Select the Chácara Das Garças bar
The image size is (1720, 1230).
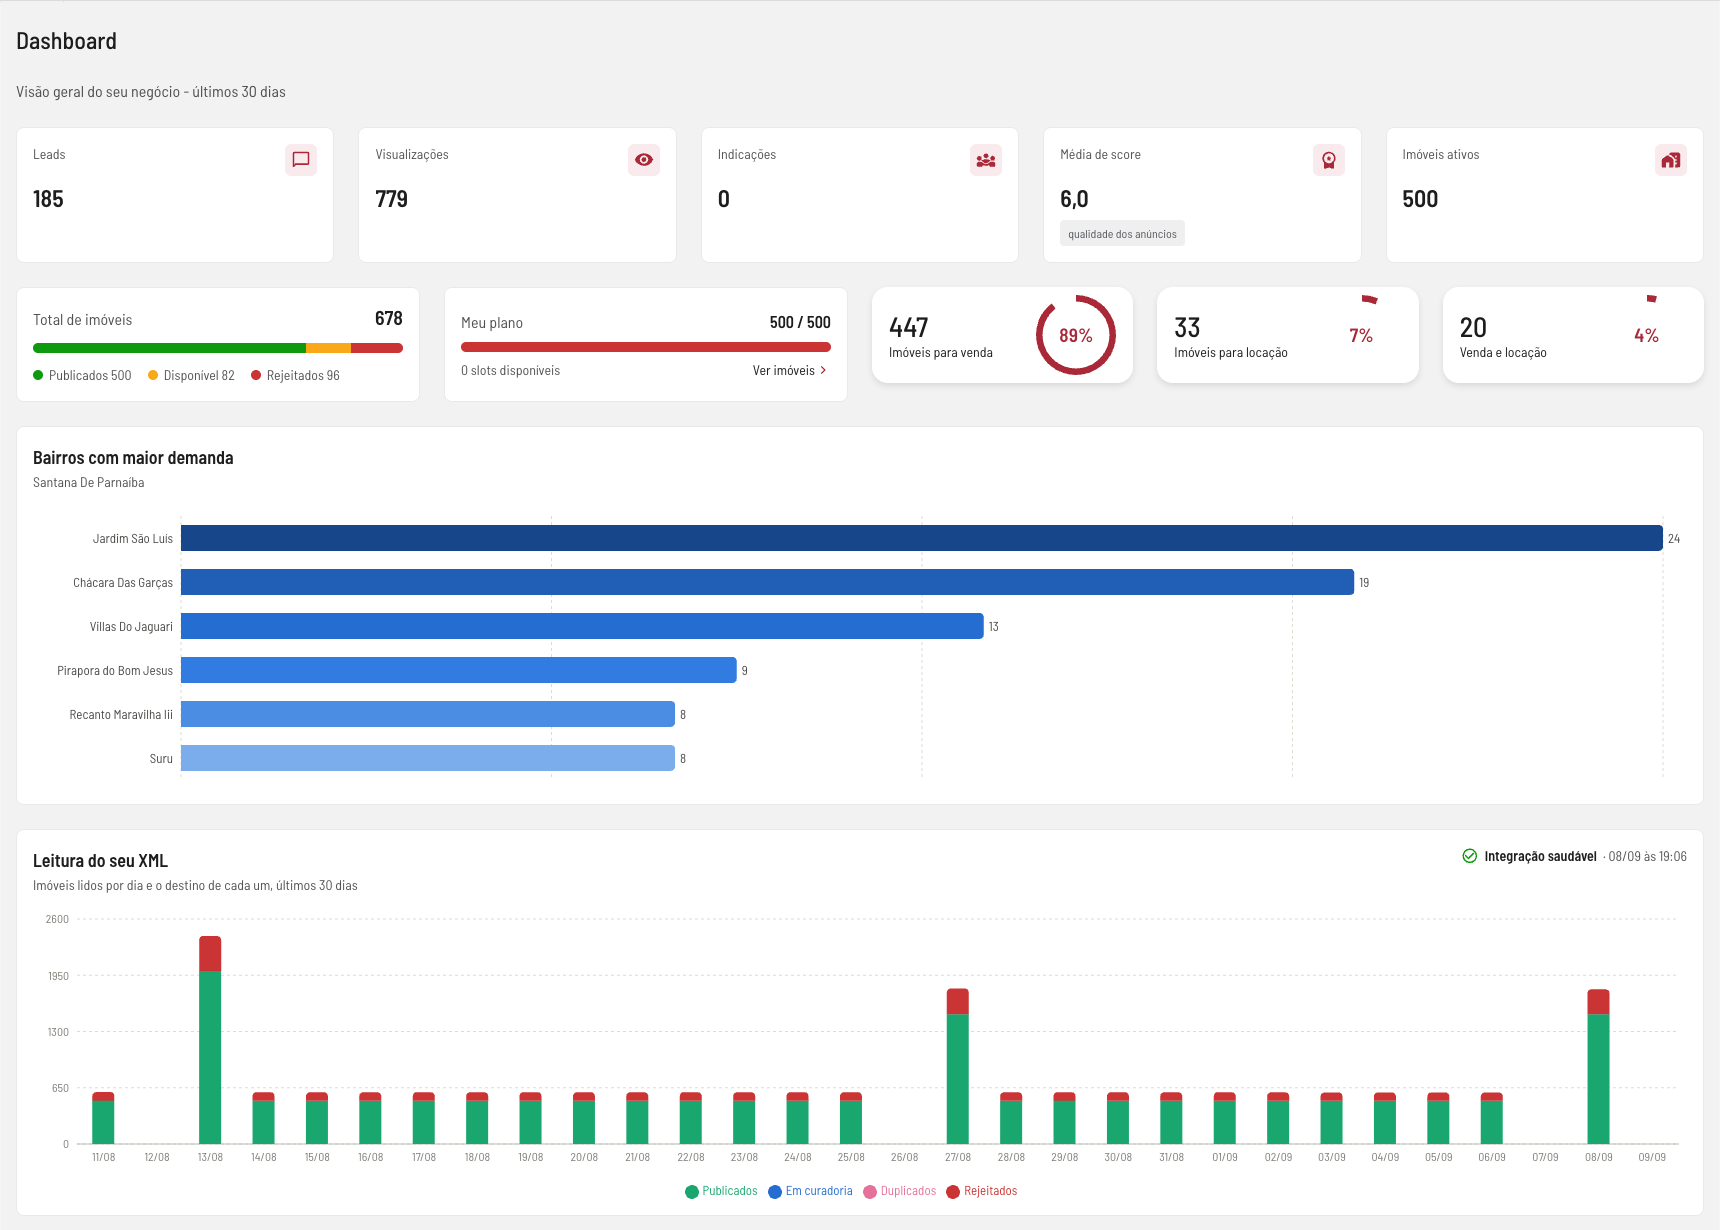(767, 582)
